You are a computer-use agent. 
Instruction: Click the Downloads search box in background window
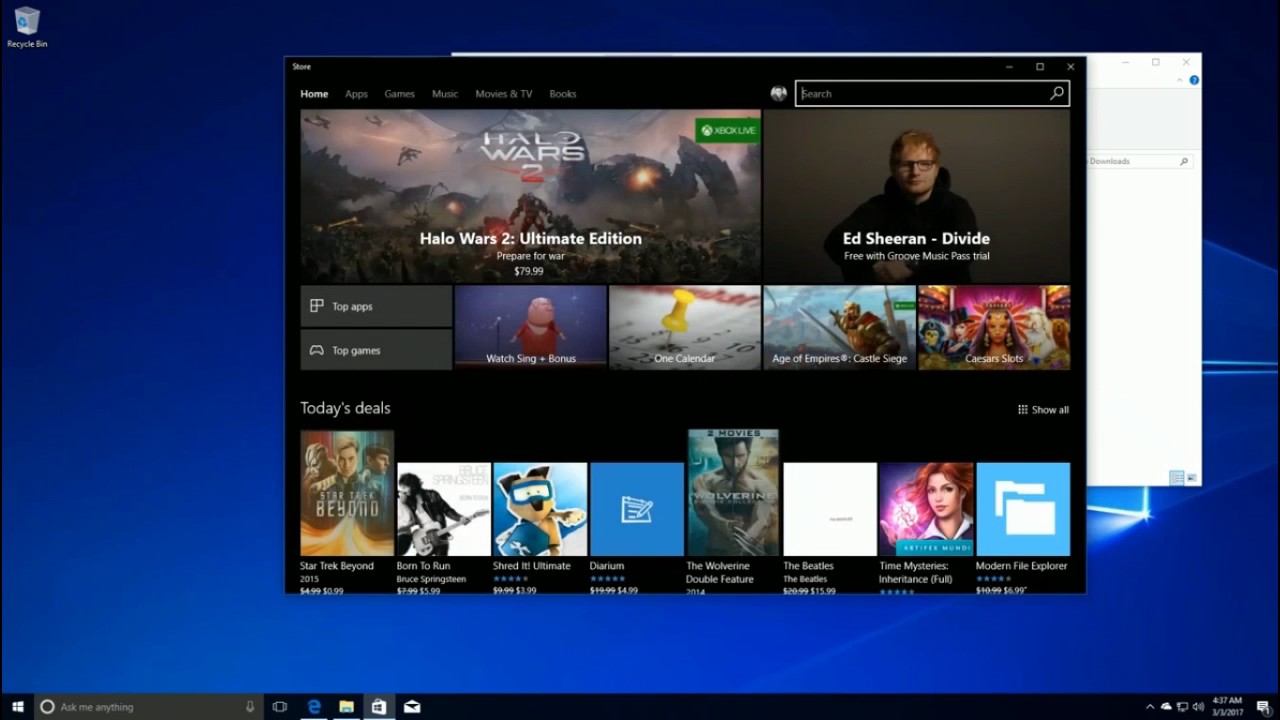click(1139, 161)
